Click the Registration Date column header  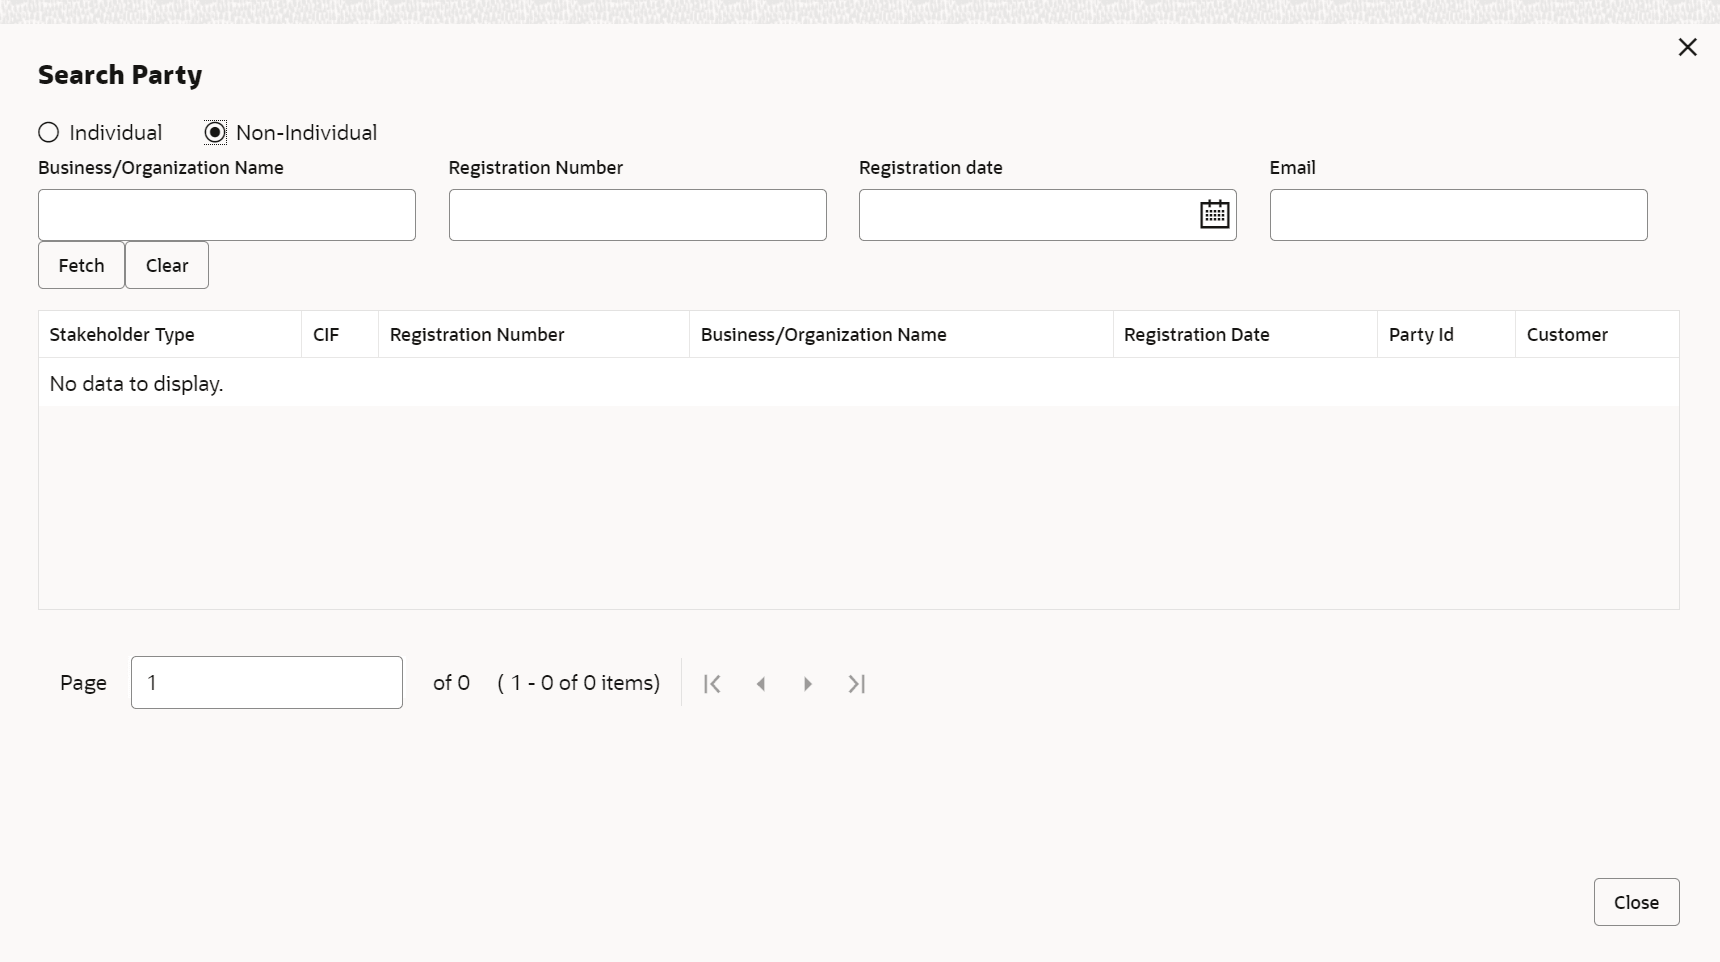(1196, 335)
